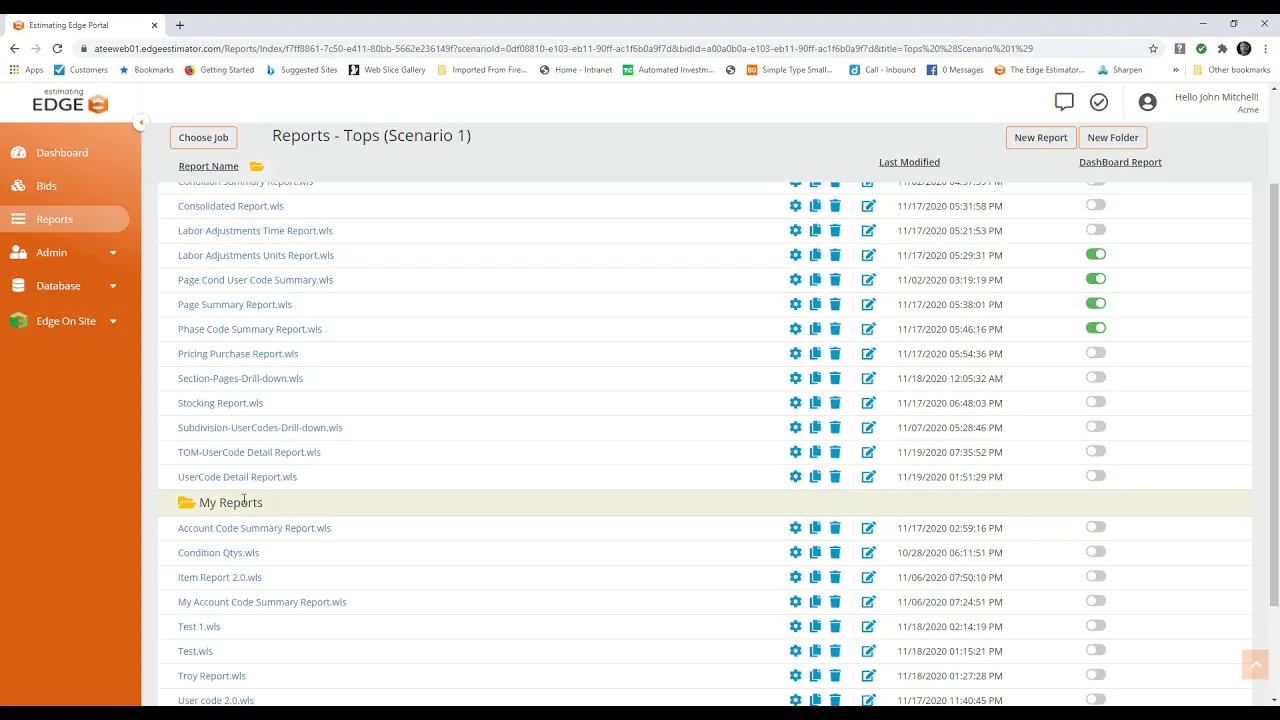
Task: Click the New Report button
Action: (1040, 138)
